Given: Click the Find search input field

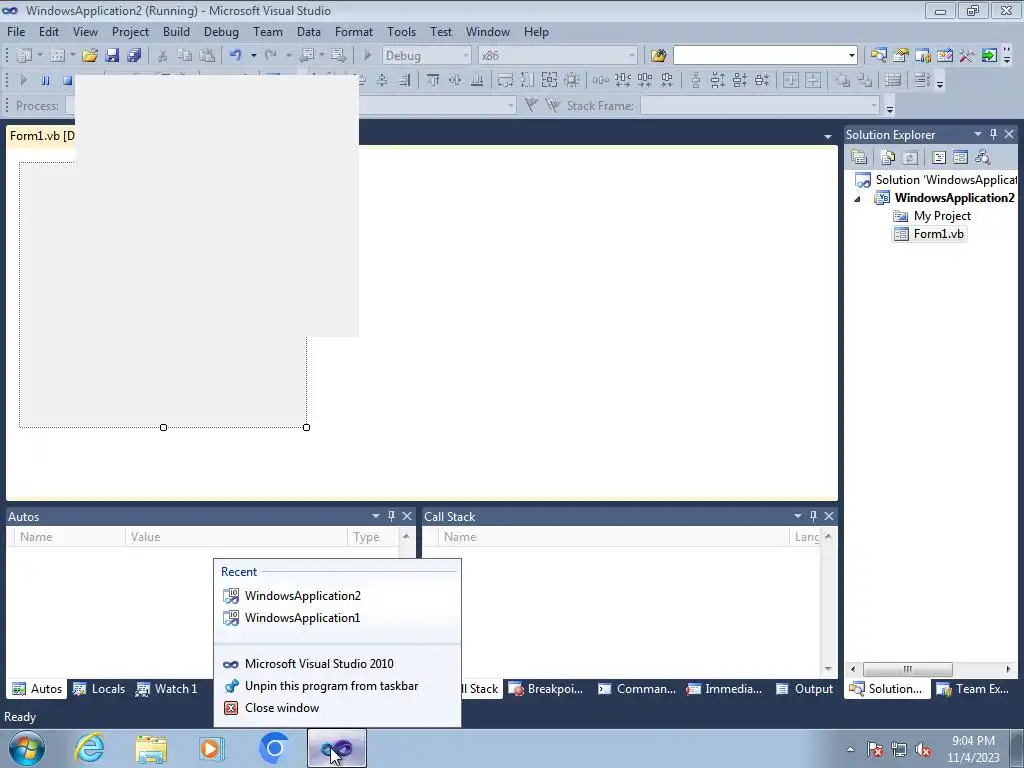Looking at the screenshot, I should coord(759,56).
